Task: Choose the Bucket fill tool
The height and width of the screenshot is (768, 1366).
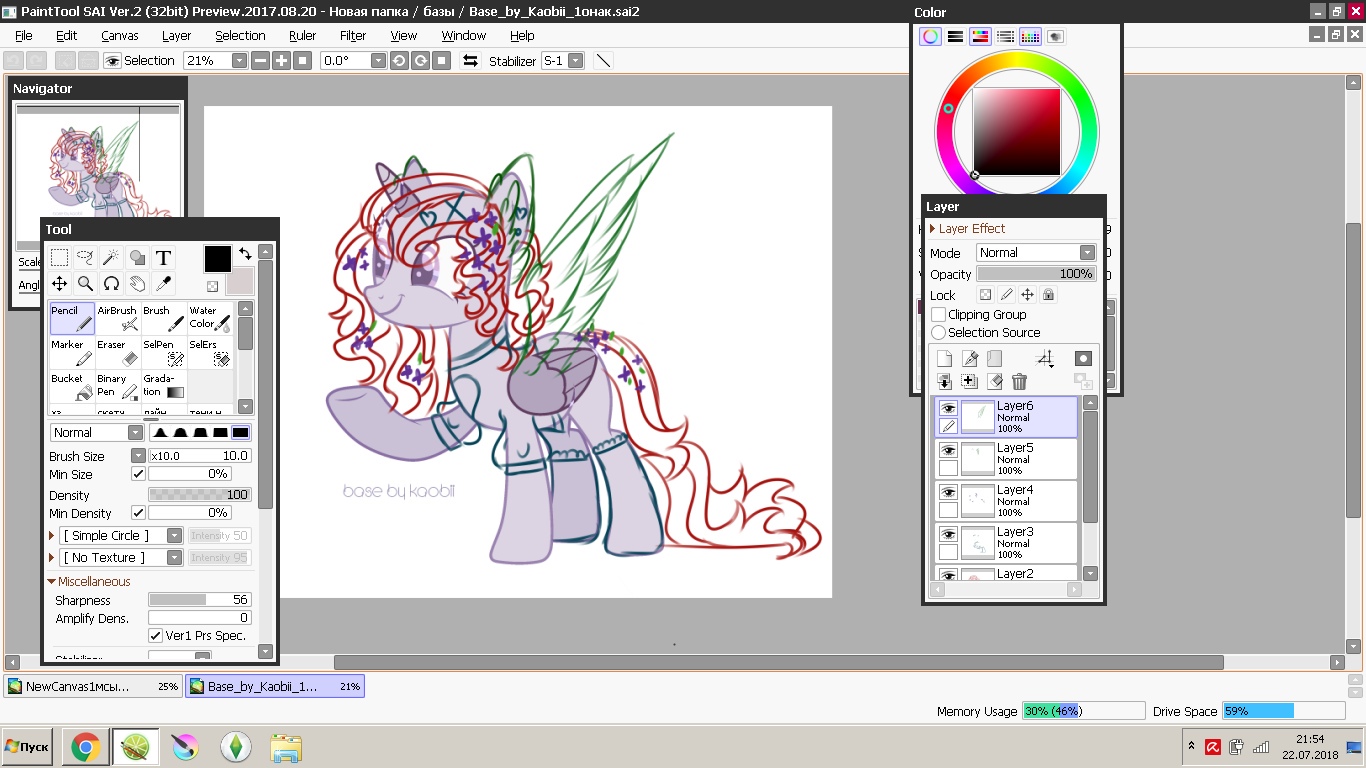Action: pos(72,387)
